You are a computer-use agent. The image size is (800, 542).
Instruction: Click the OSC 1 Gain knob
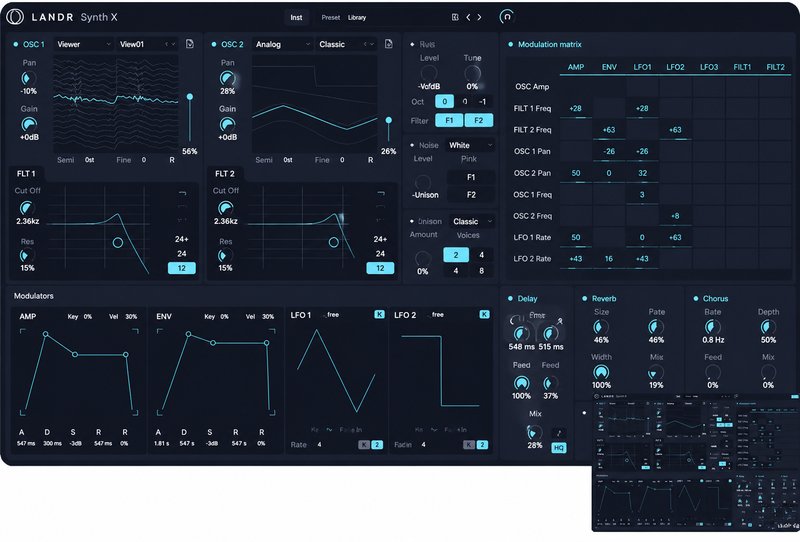click(x=29, y=124)
